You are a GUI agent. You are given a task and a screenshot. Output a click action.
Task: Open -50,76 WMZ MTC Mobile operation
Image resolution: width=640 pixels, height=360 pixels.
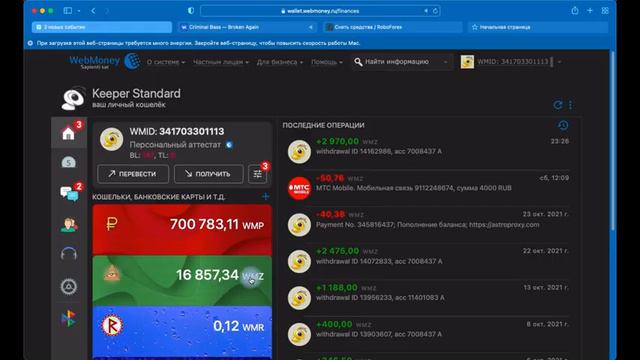pyautogui.click(x=428, y=188)
